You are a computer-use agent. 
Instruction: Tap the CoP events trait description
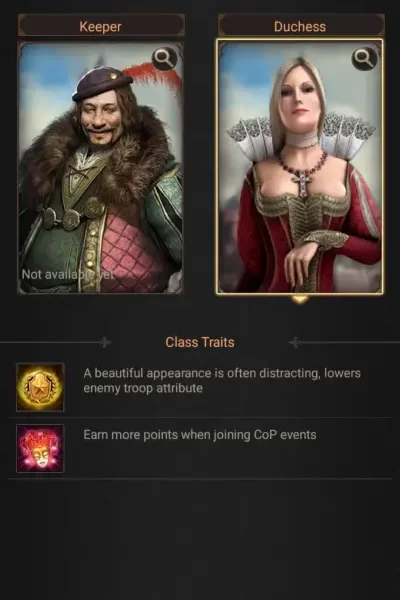[x=200, y=435]
